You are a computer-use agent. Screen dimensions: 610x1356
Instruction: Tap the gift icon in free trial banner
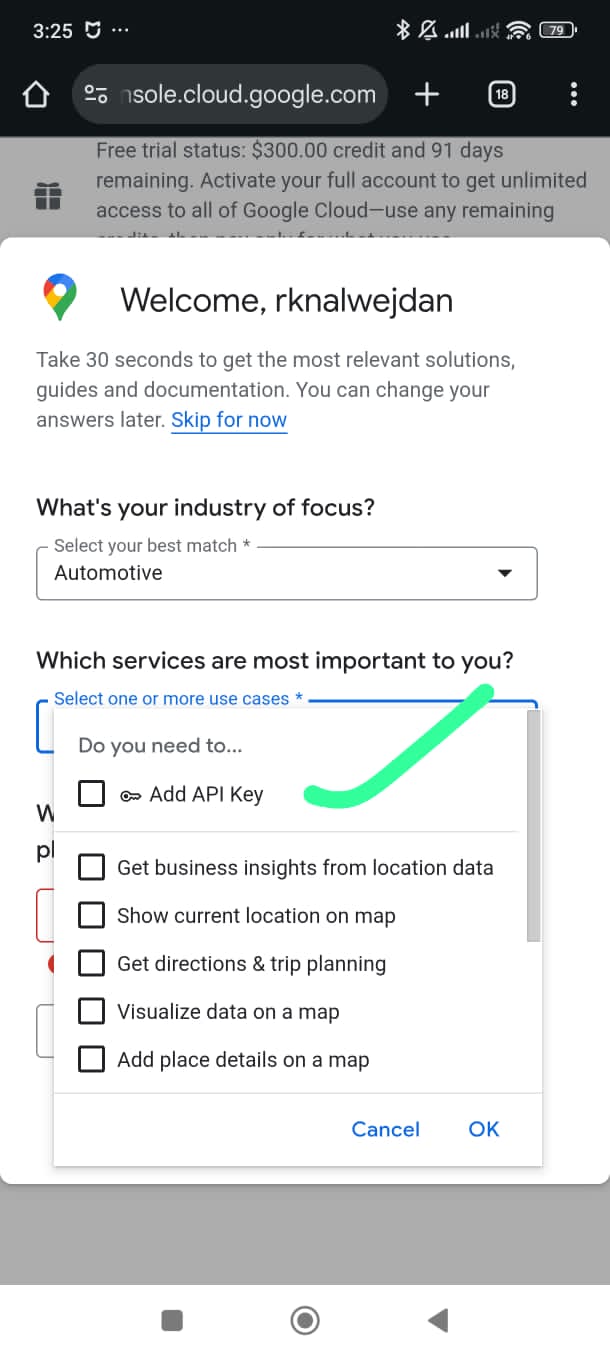(48, 195)
